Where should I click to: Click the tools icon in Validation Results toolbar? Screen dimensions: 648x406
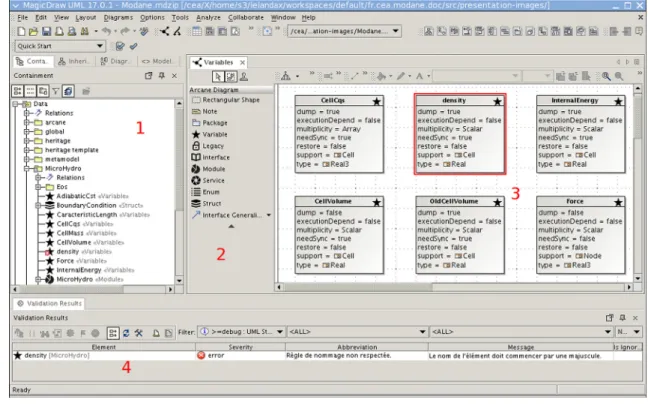138,333
